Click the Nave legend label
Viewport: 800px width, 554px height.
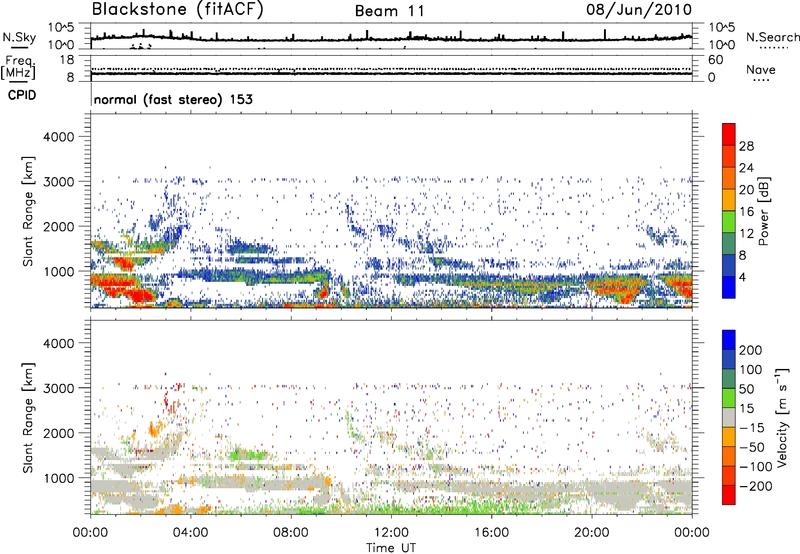(x=761, y=69)
